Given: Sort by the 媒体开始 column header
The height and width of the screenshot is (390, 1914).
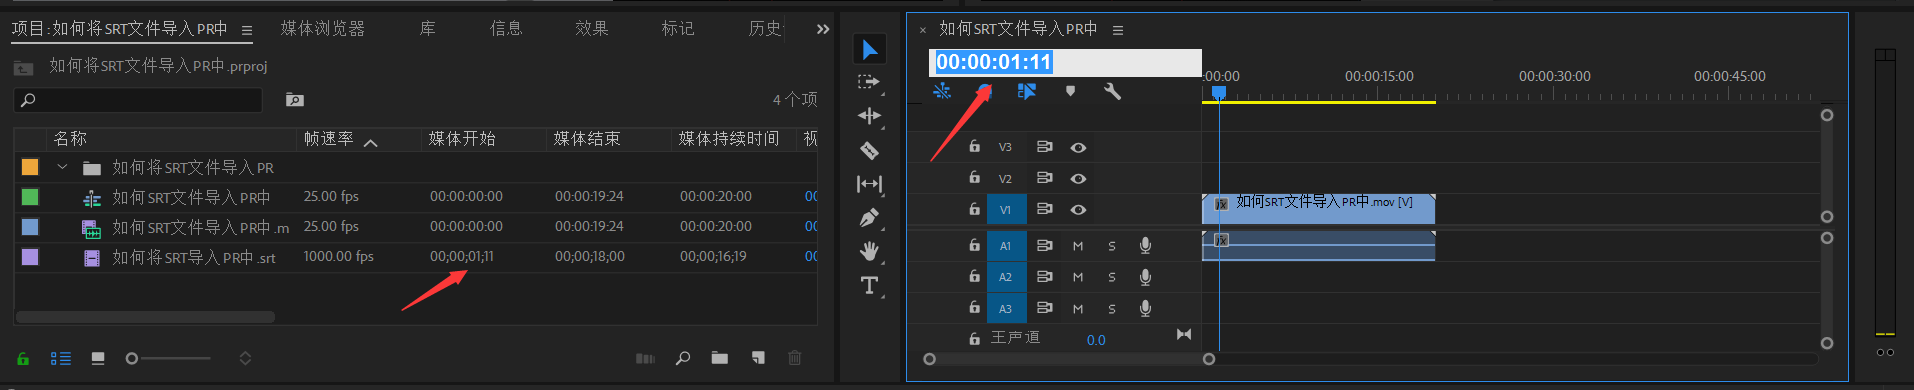Looking at the screenshot, I should point(462,139).
